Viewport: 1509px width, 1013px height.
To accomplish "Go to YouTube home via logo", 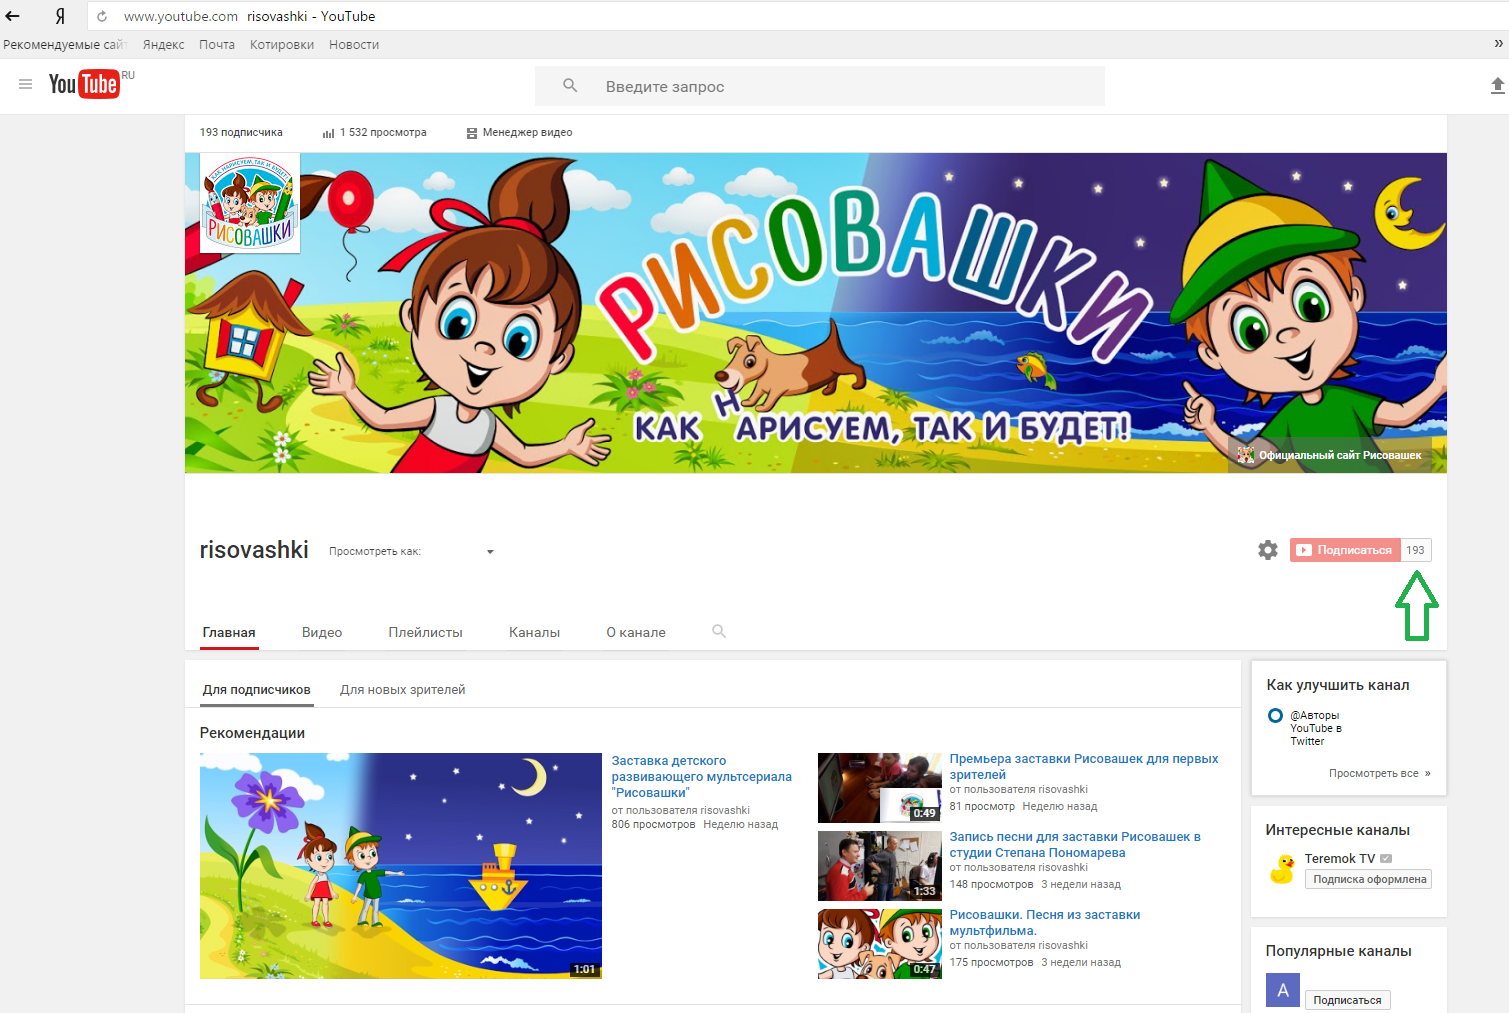I will point(84,84).
